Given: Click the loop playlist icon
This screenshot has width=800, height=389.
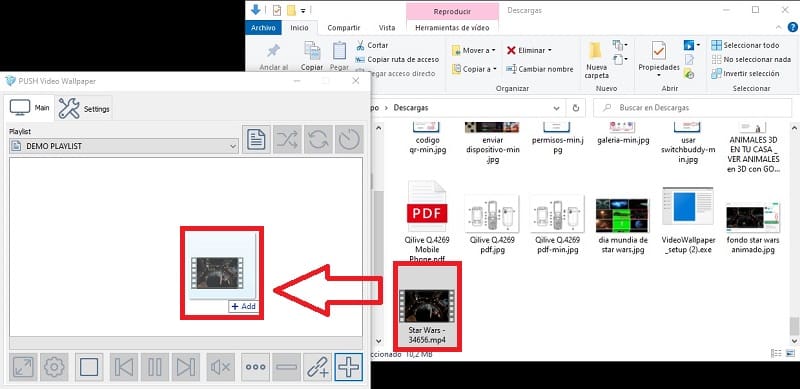Looking at the screenshot, I should [318, 139].
